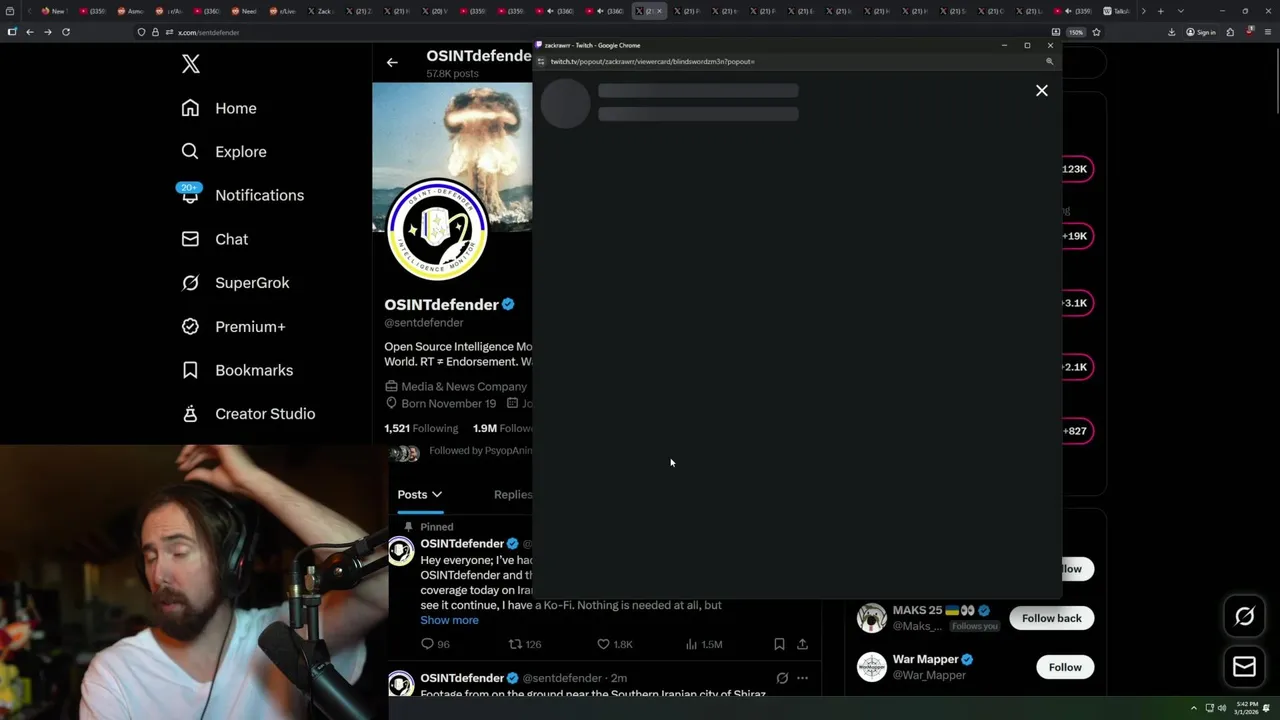Open Notifications with the bell icon
Screen dimensions: 1280x720
[x=242, y=195]
